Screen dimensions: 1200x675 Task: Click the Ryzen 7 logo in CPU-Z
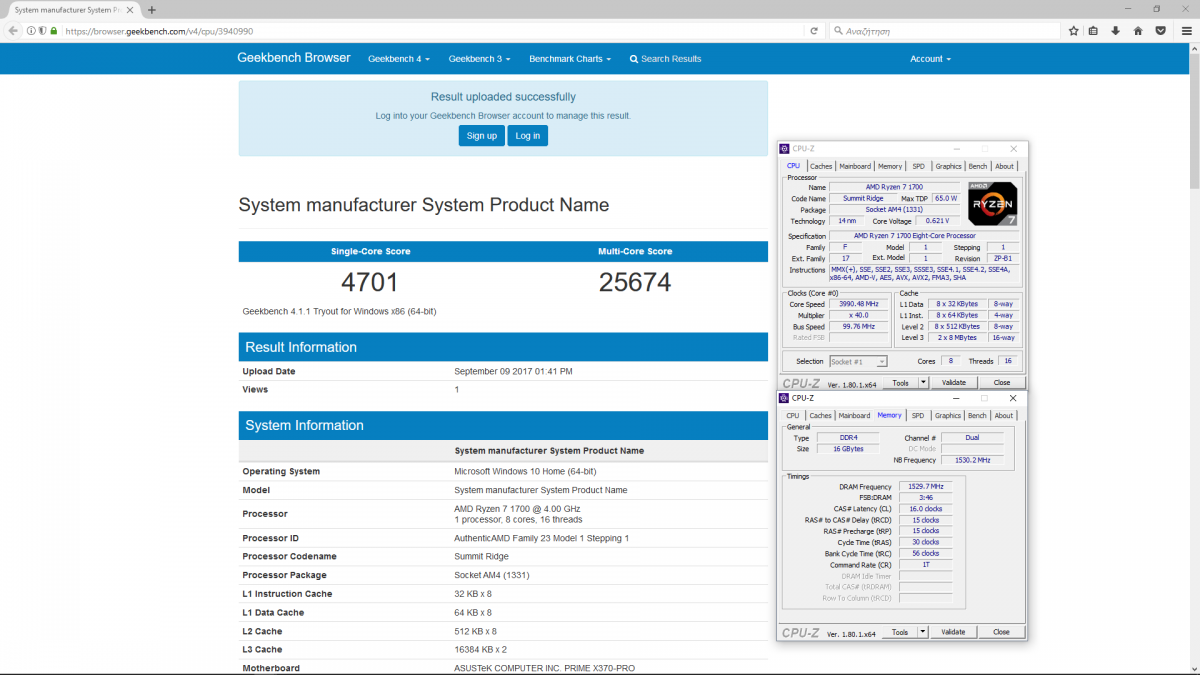click(x=992, y=204)
